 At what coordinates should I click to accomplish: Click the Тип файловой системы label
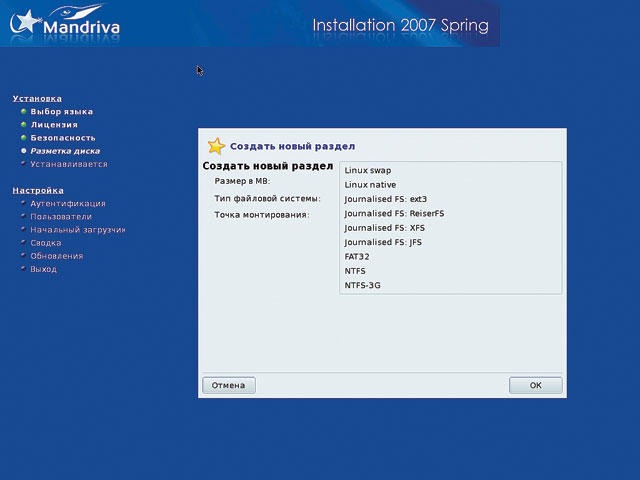coord(267,198)
